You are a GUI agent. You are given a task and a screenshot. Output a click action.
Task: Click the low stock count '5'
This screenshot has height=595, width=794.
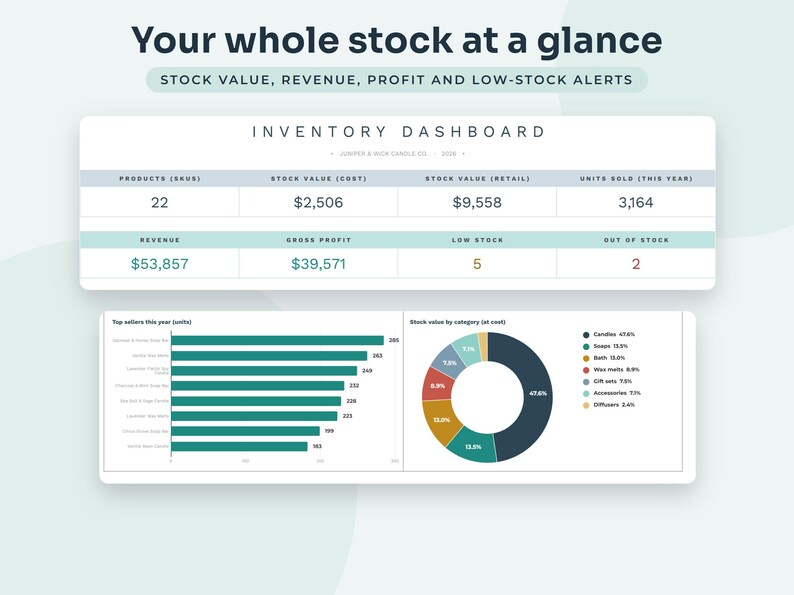pyautogui.click(x=477, y=264)
